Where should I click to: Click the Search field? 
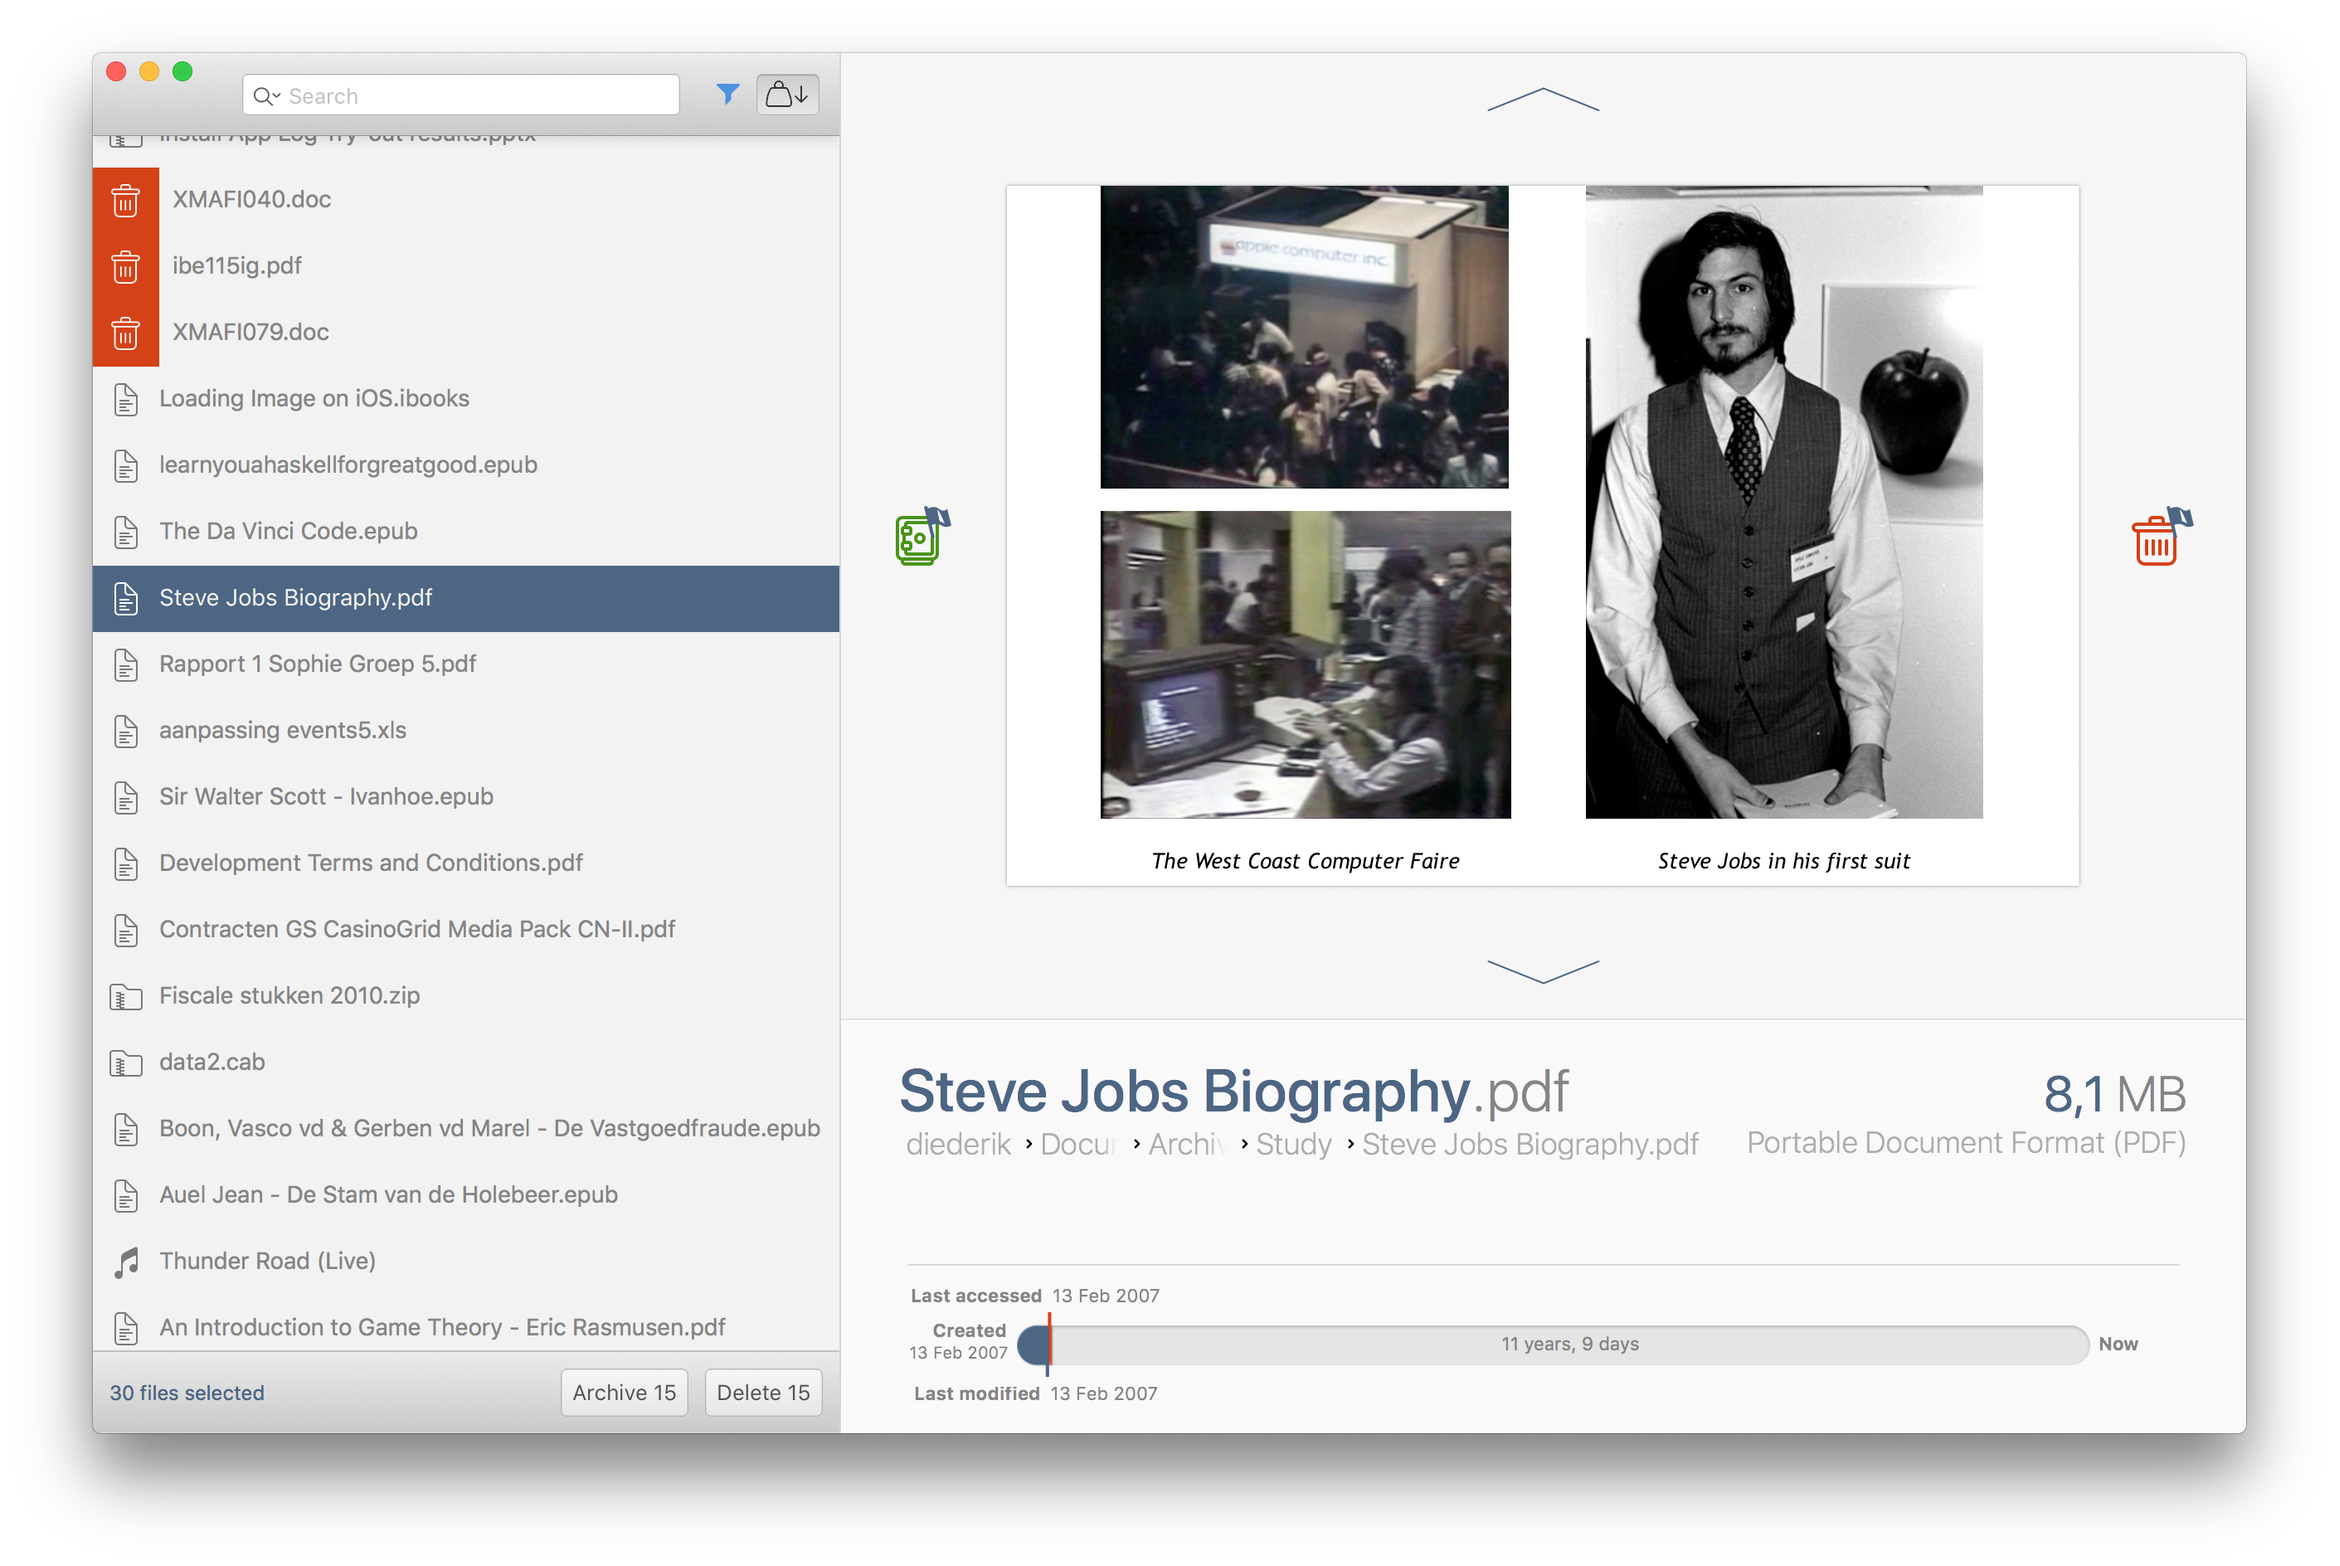coord(460,95)
